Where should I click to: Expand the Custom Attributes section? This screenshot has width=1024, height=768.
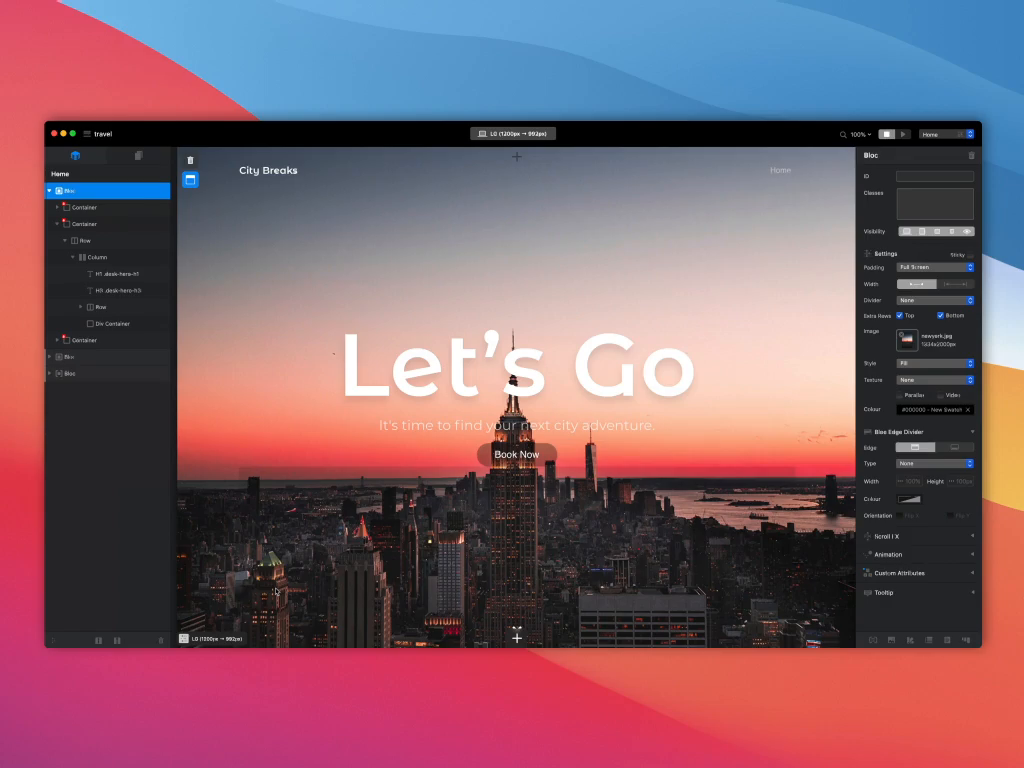[972, 573]
